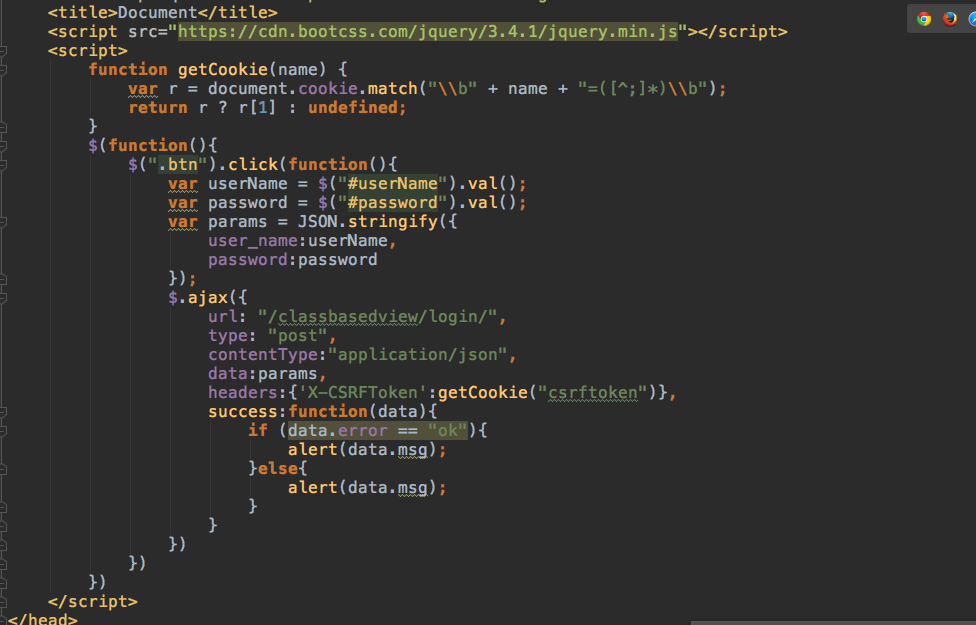
Task: Collapse the <script> tag fold marker
Action: pos(3,51)
